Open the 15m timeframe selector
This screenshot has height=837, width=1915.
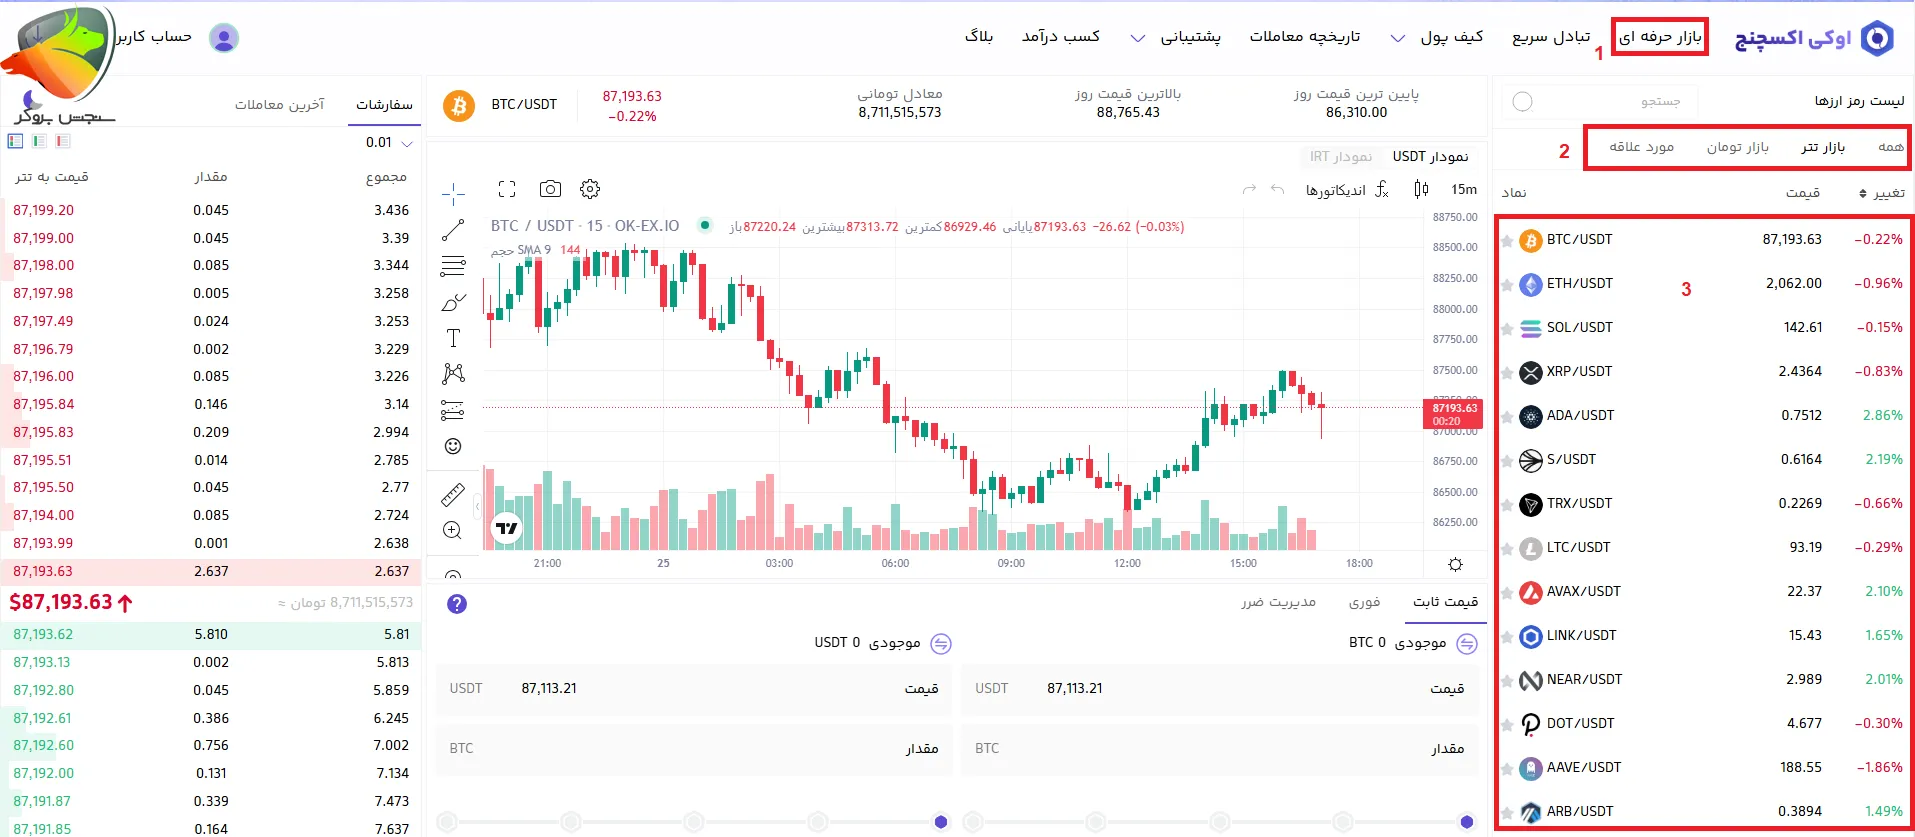pyautogui.click(x=1462, y=189)
